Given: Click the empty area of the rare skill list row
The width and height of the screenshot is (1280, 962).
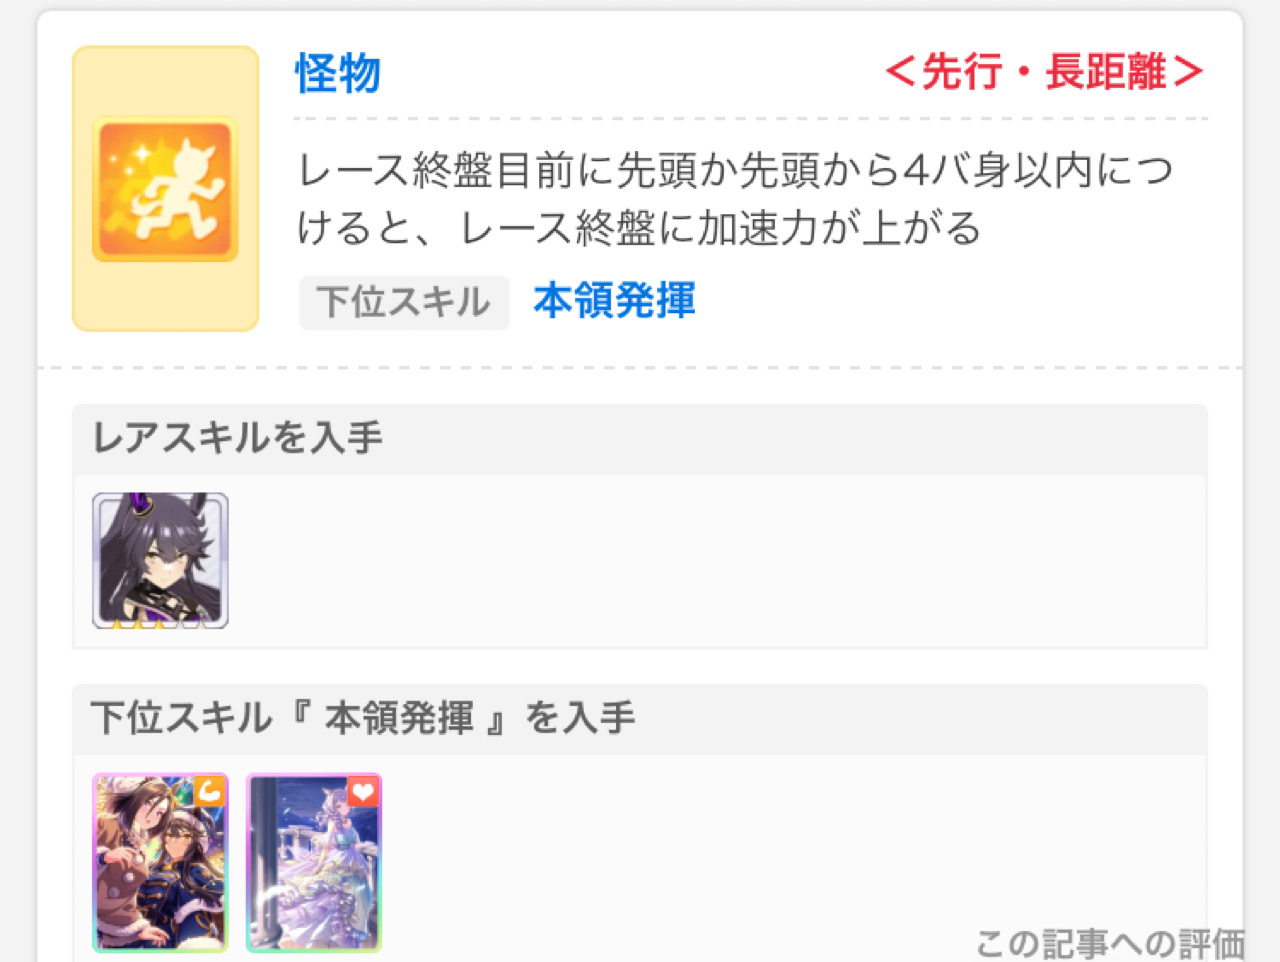Looking at the screenshot, I should click(715, 560).
